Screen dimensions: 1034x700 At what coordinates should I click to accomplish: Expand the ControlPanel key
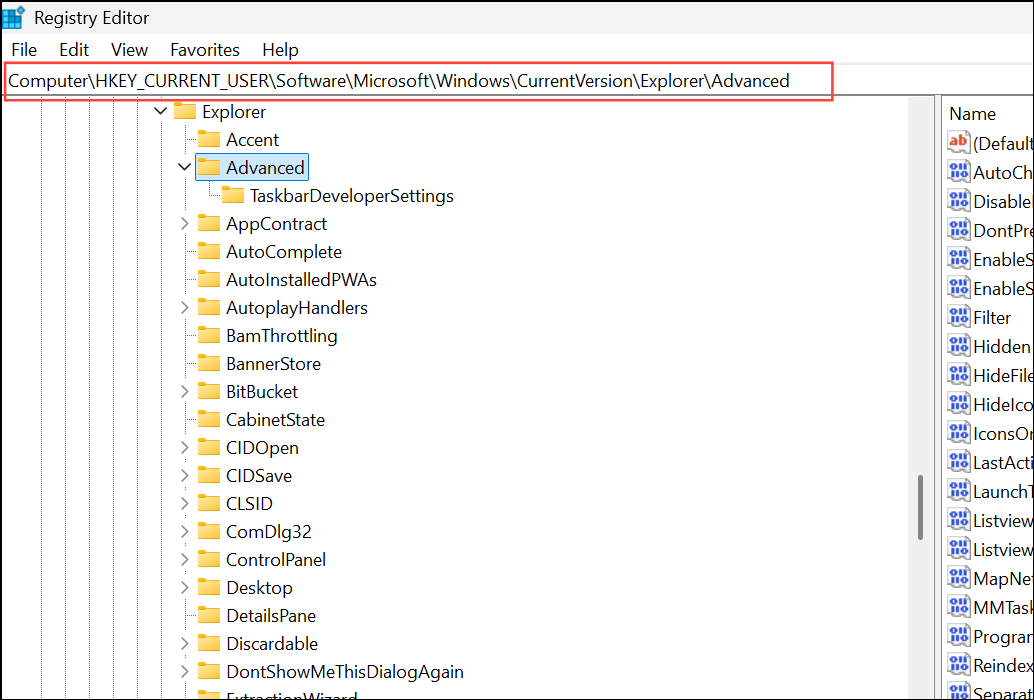click(x=185, y=560)
